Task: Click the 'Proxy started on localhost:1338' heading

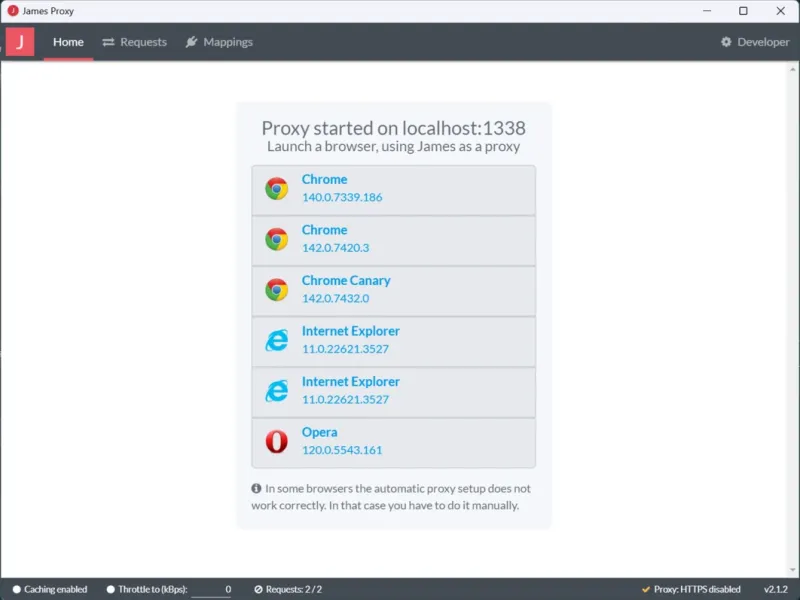Action: click(x=393, y=128)
